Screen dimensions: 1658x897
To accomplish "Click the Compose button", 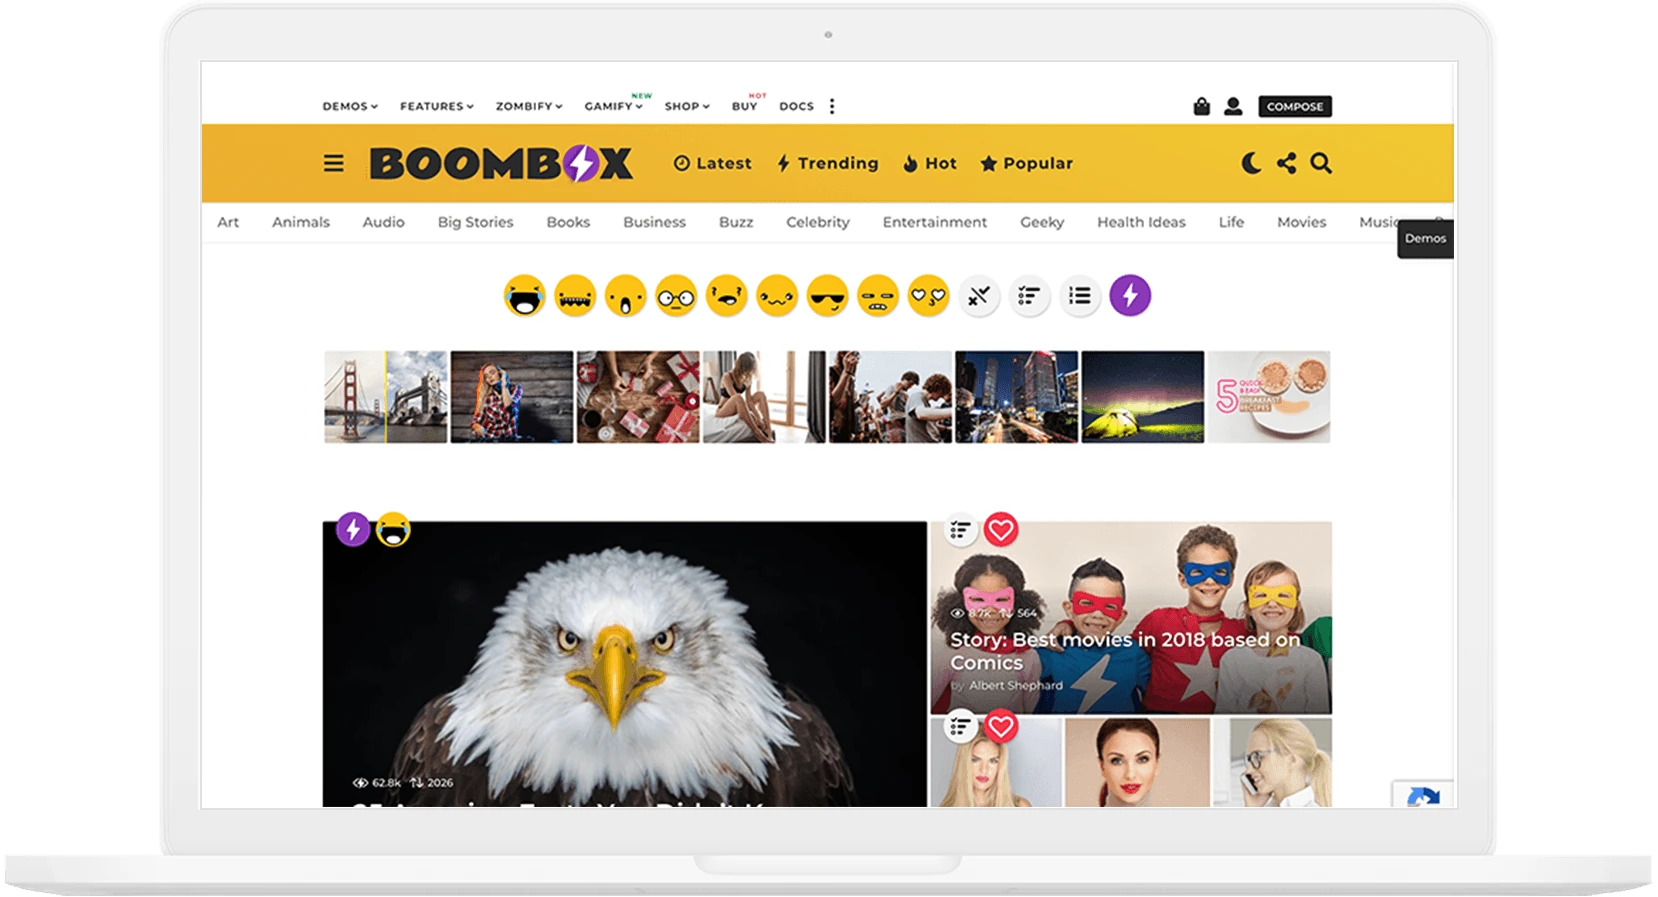I will click(1295, 106).
